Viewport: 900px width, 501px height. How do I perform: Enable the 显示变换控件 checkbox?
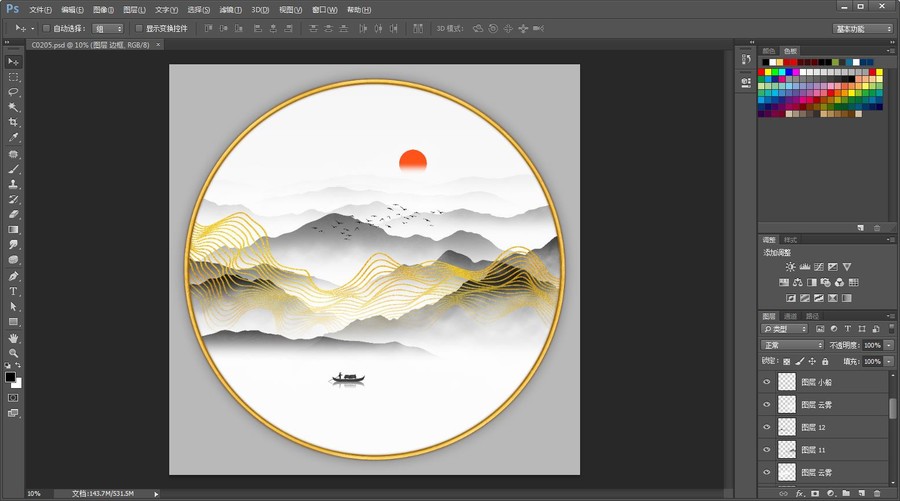(x=138, y=28)
